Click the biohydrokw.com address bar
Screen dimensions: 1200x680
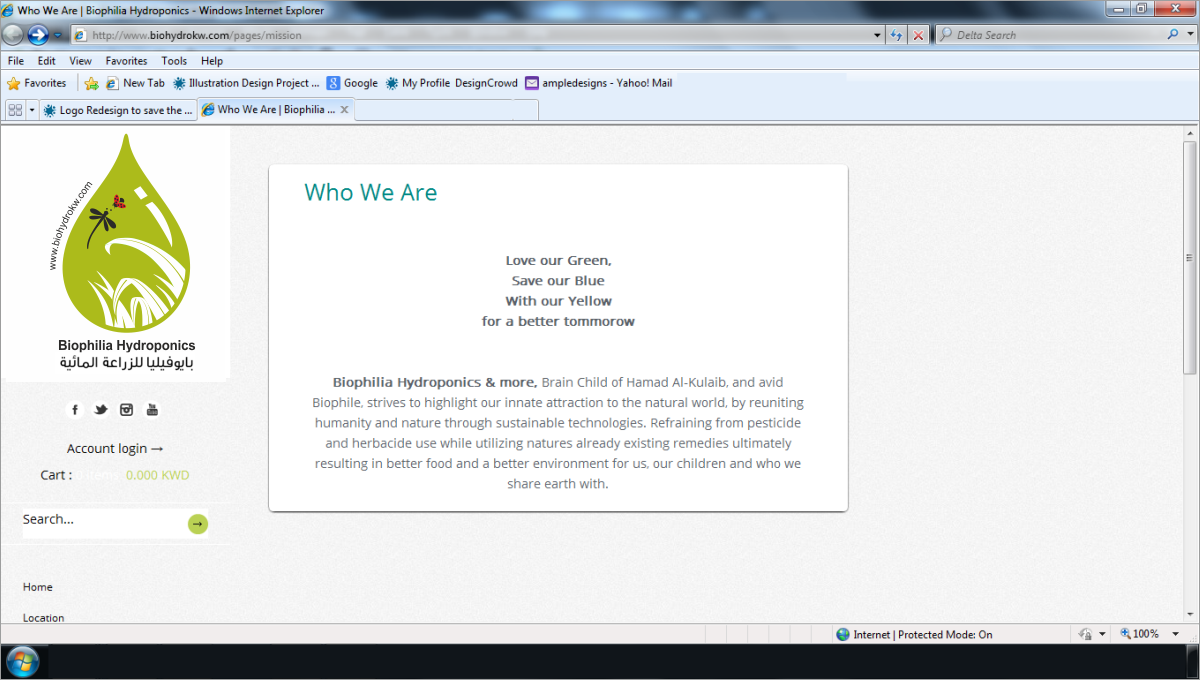(x=470, y=35)
